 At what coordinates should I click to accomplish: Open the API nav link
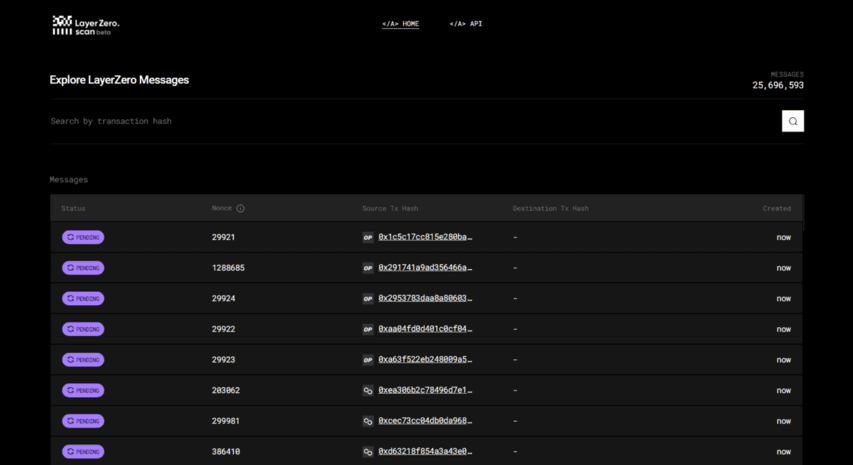point(466,24)
